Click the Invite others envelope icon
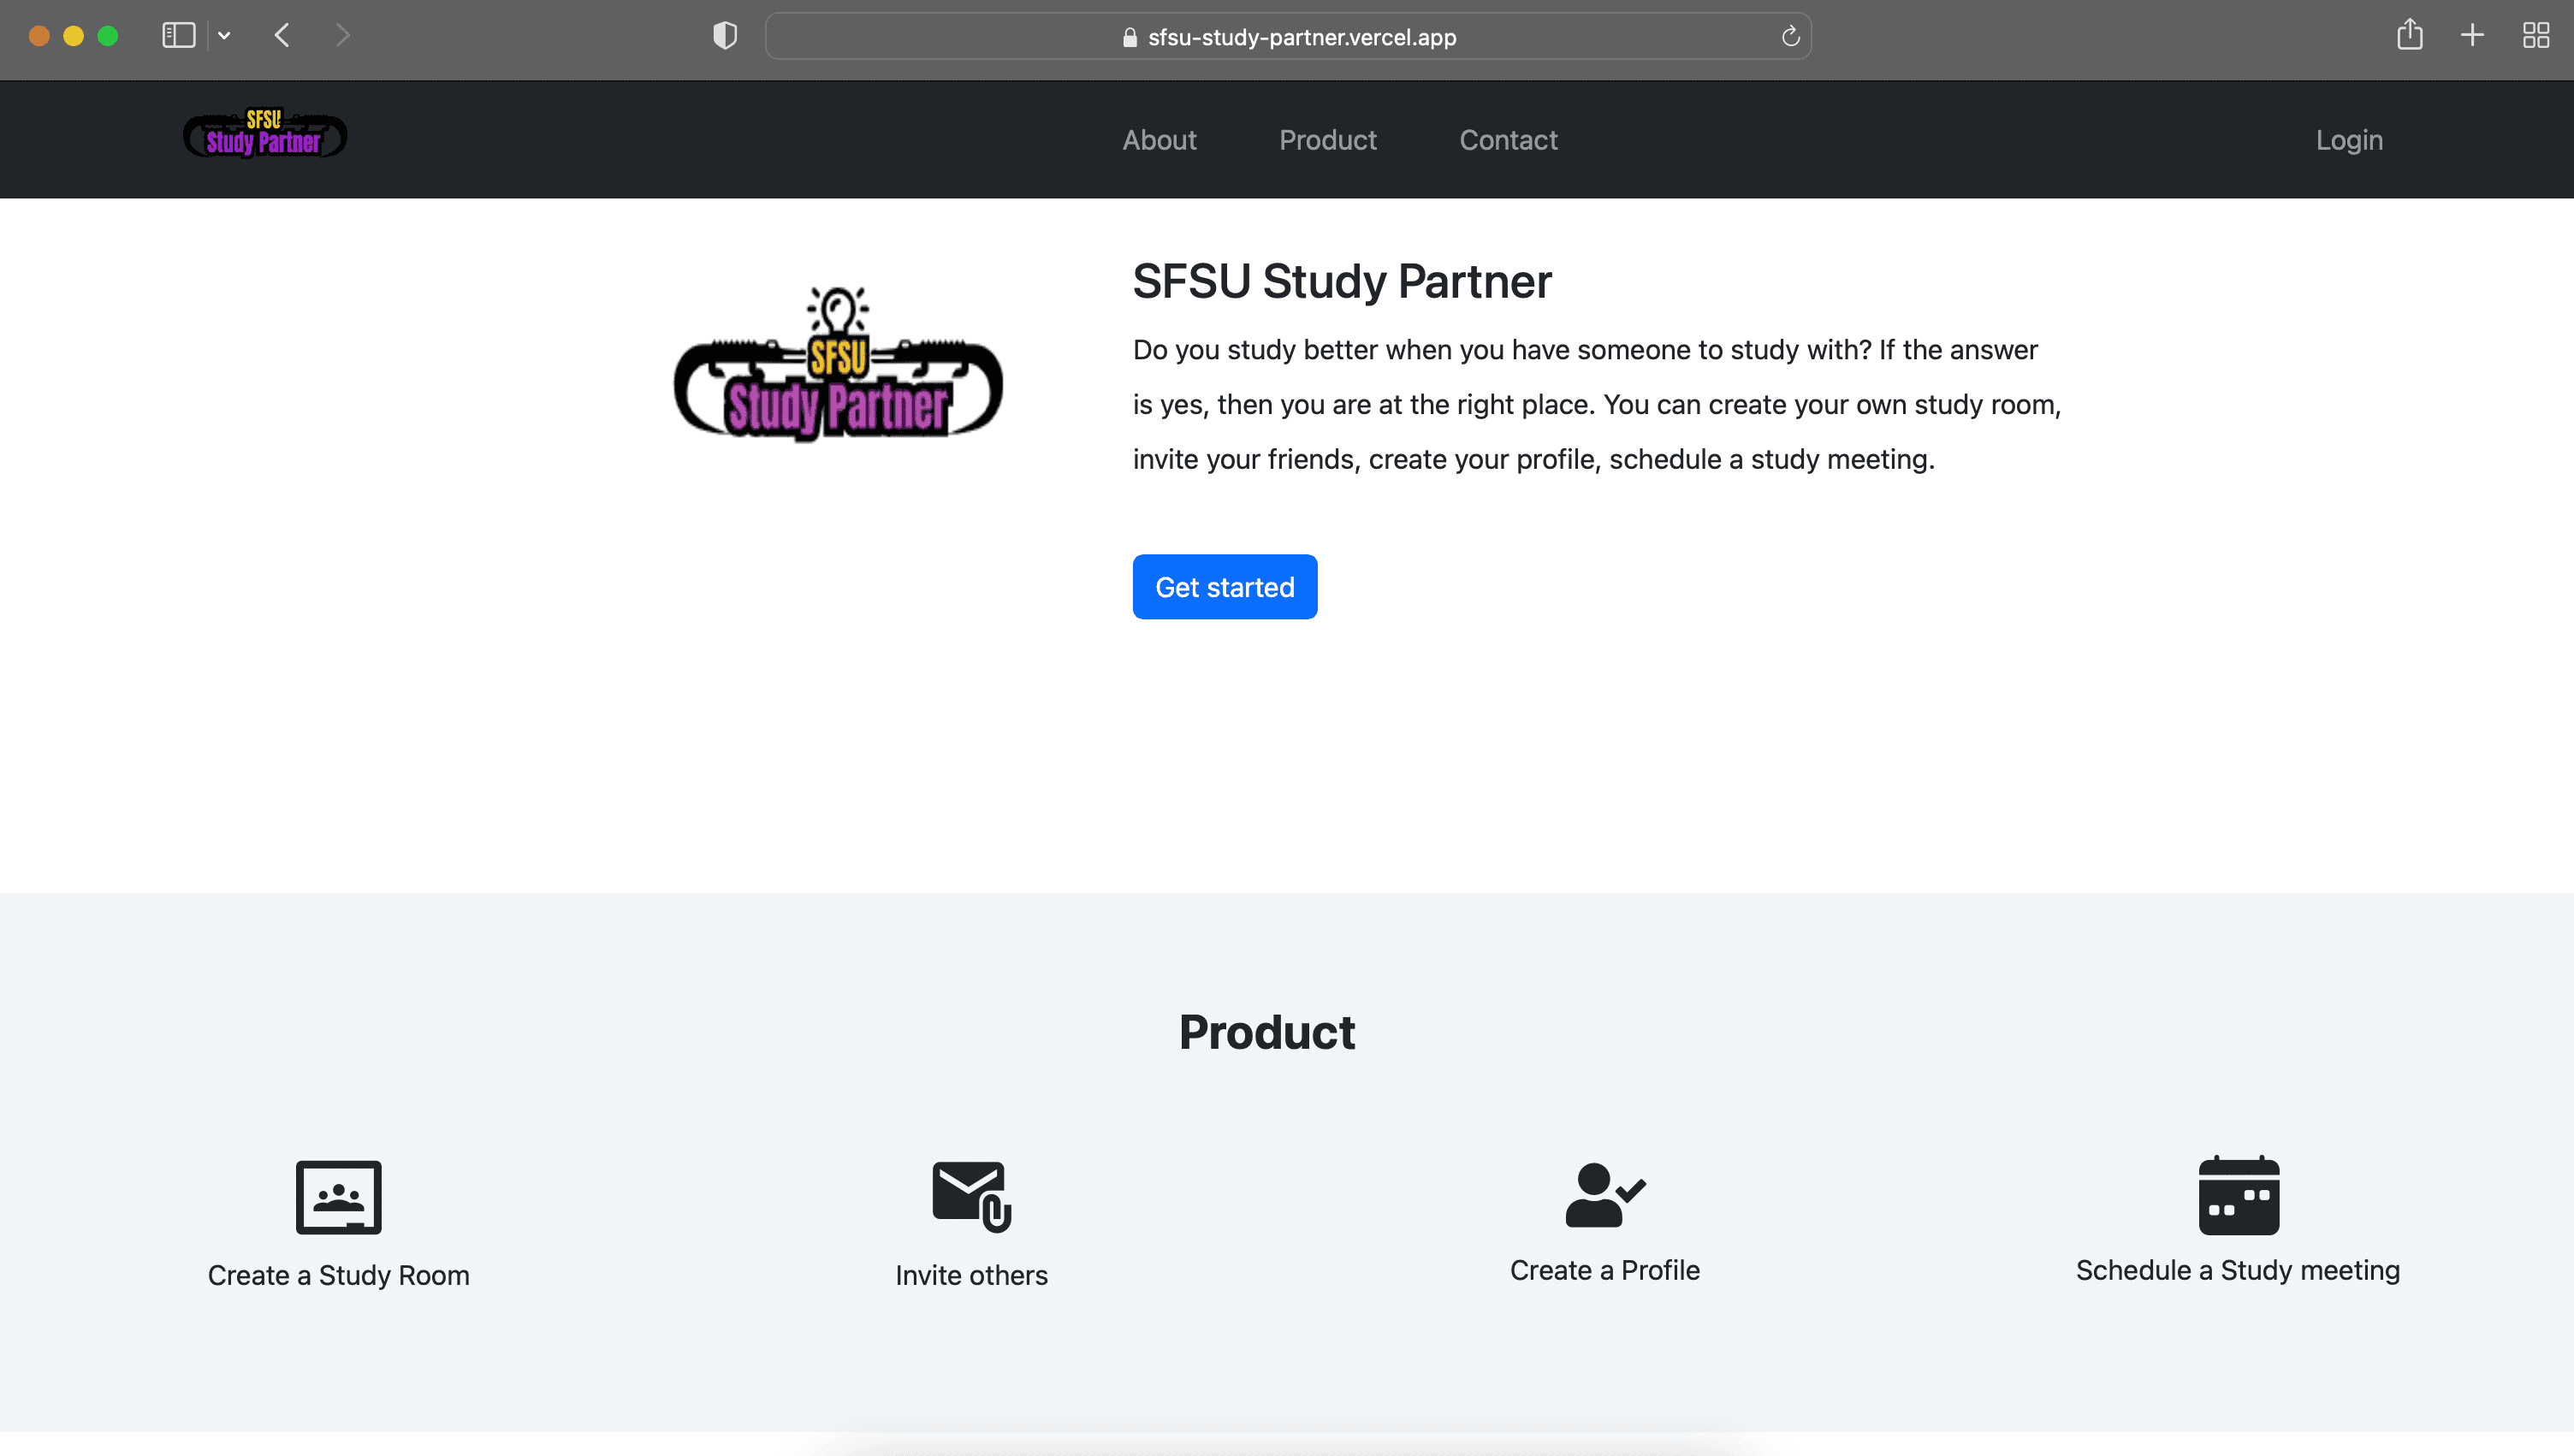The height and width of the screenshot is (1456, 2574). [x=971, y=1197]
